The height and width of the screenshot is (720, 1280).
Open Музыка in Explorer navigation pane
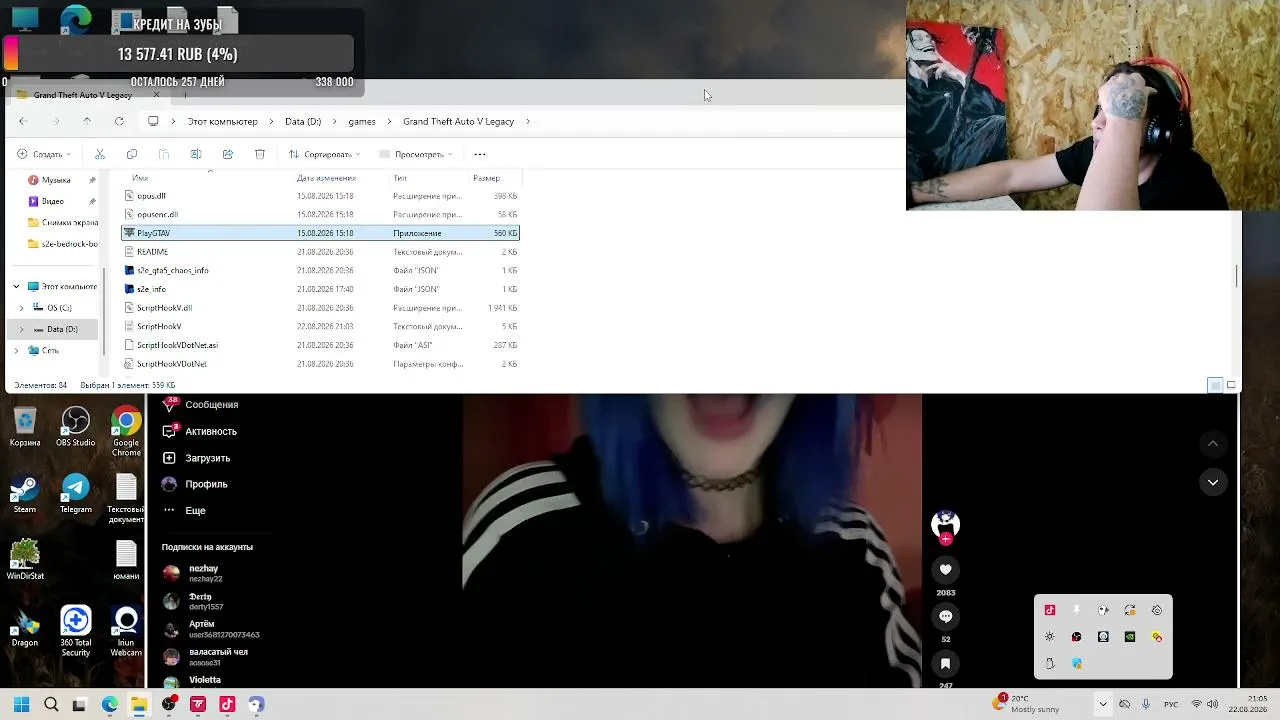click(x=56, y=180)
